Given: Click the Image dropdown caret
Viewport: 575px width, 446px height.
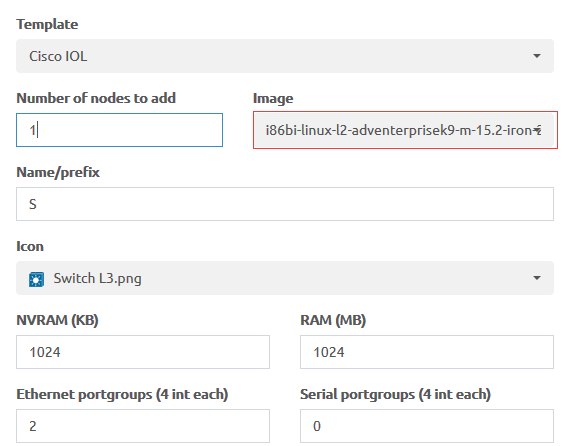Looking at the screenshot, I should pos(537,130).
